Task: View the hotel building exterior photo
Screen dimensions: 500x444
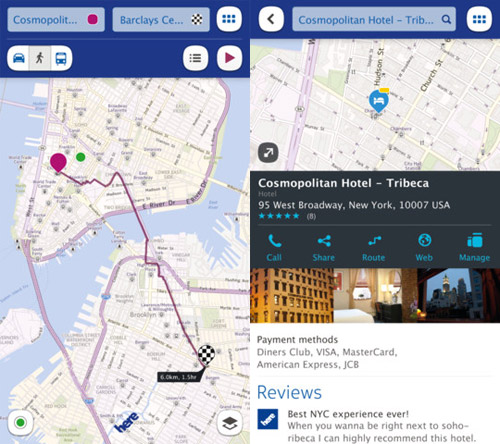Action: coord(292,295)
